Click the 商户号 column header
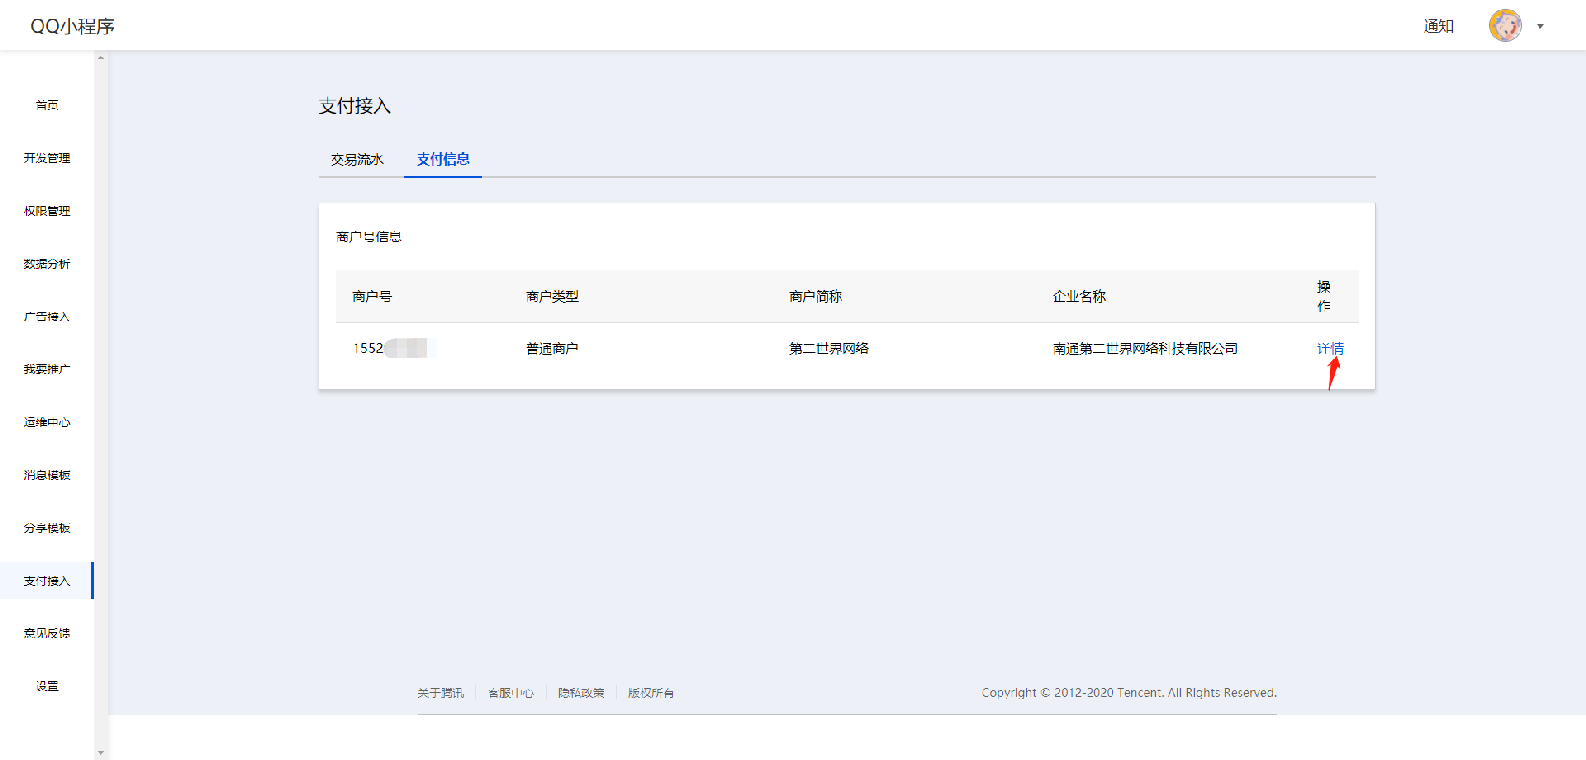The width and height of the screenshot is (1586, 760). pos(372,296)
